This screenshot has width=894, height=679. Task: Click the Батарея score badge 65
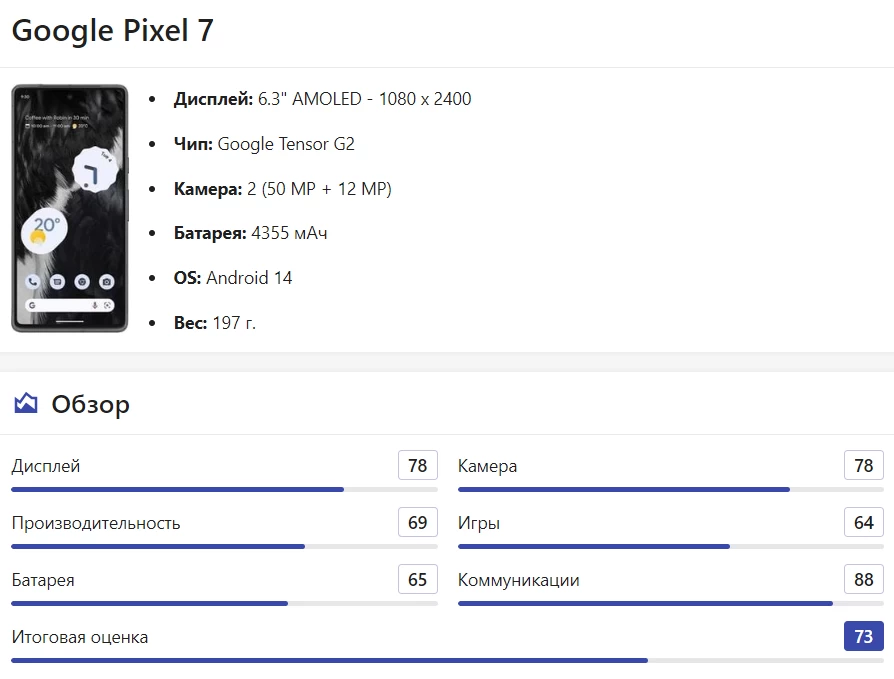click(x=418, y=580)
